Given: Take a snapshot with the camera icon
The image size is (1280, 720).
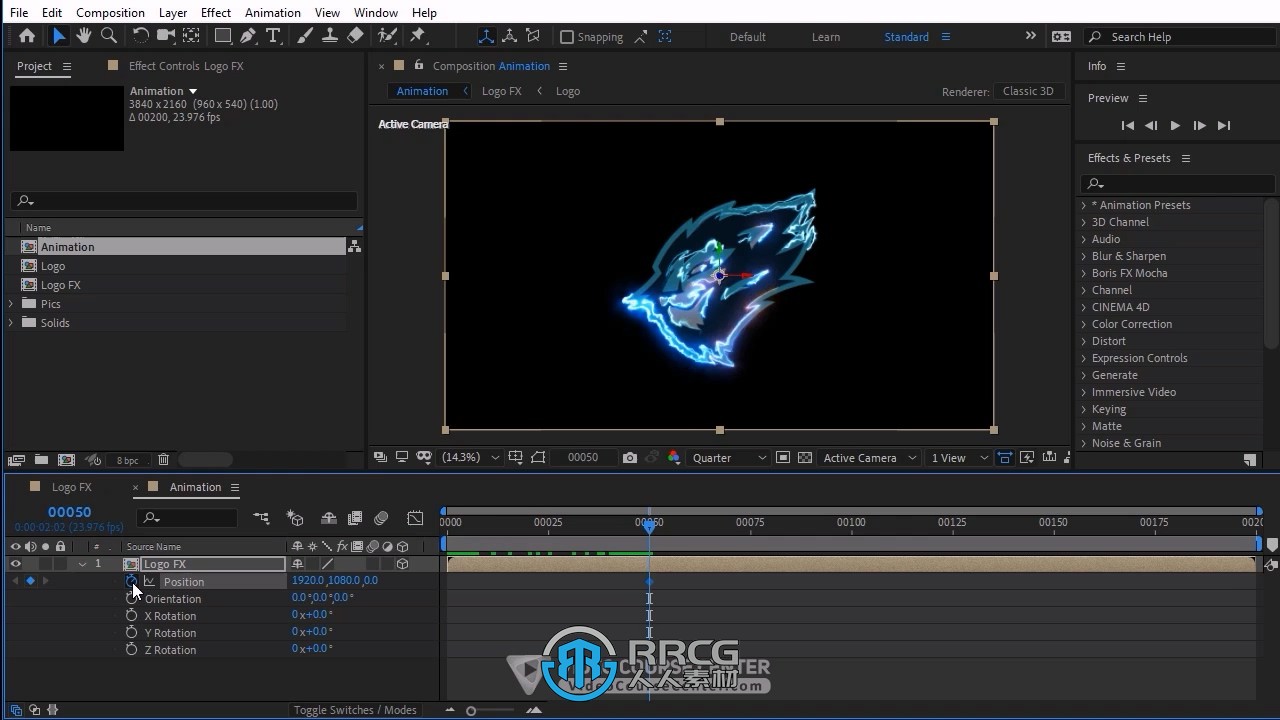Looking at the screenshot, I should [x=629, y=458].
